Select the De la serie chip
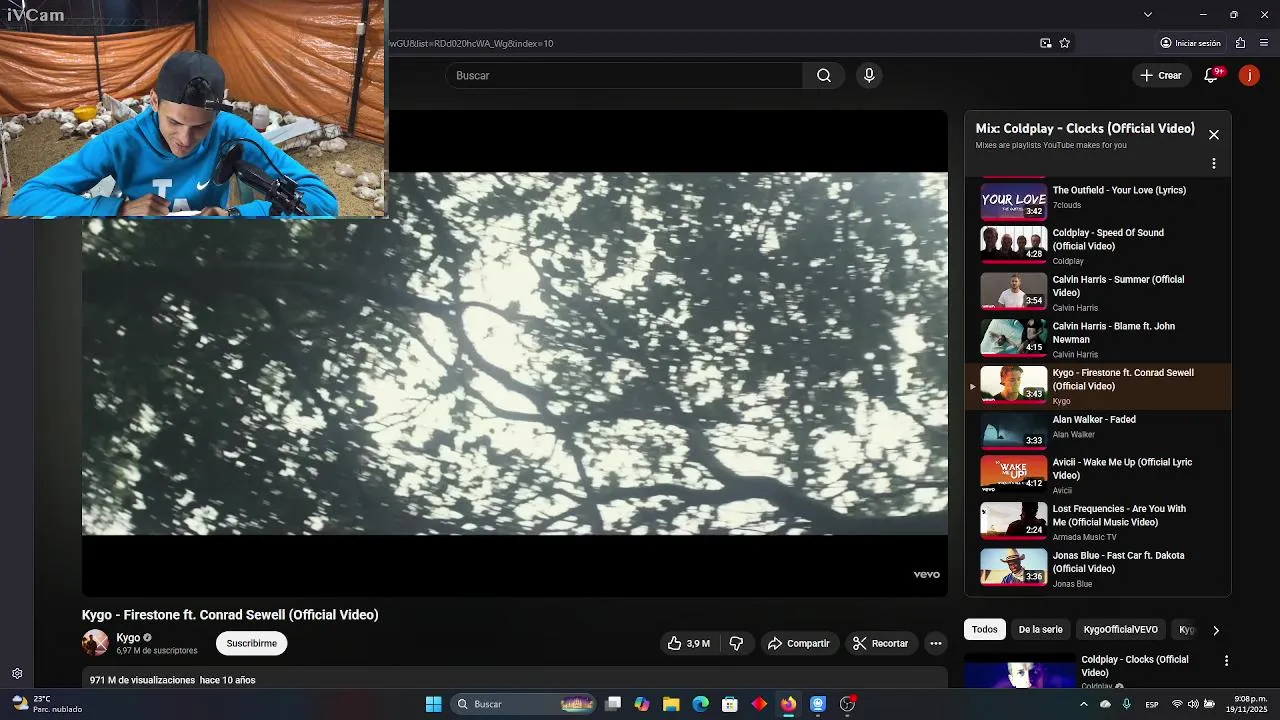This screenshot has width=1280, height=720. pos(1040,630)
